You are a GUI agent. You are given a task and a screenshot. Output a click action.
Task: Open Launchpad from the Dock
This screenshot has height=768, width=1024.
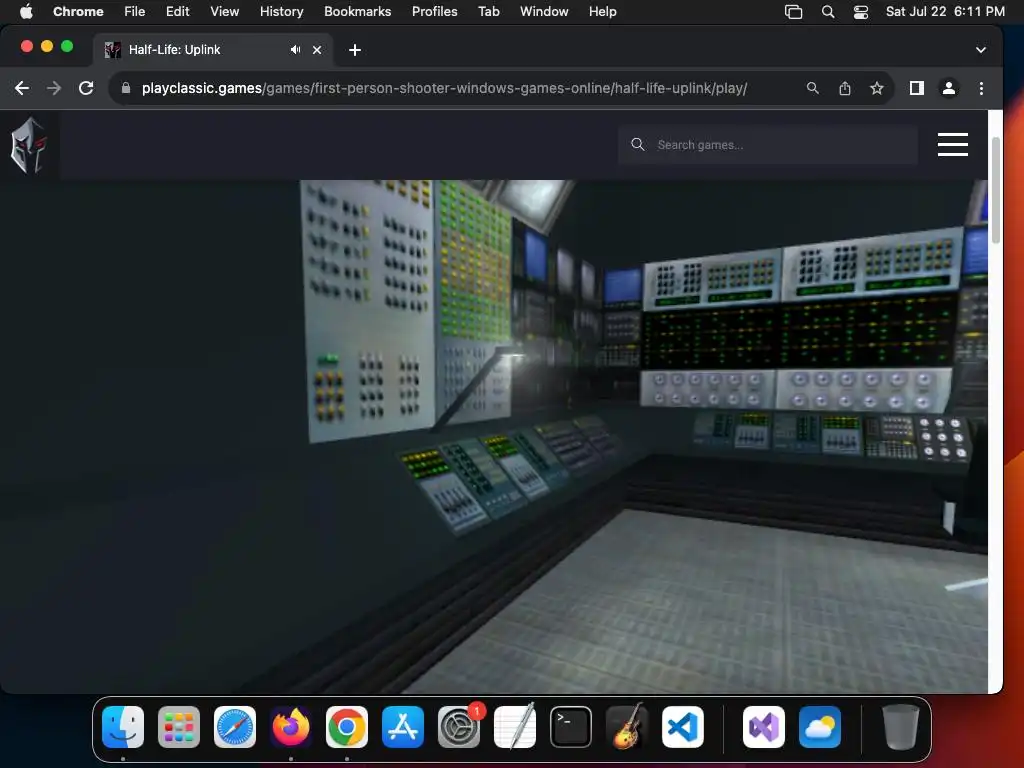click(x=179, y=727)
